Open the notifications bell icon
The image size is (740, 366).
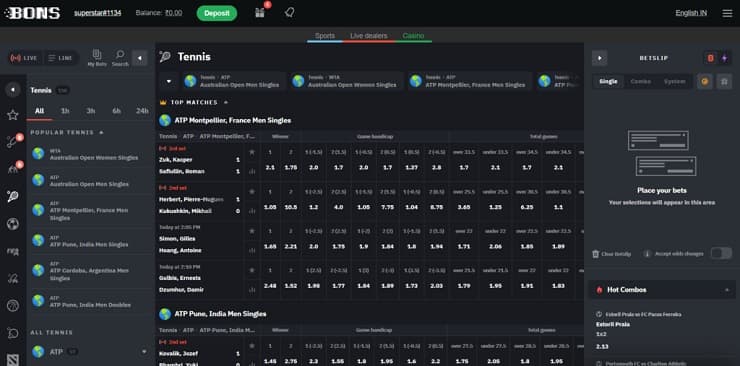(x=289, y=13)
